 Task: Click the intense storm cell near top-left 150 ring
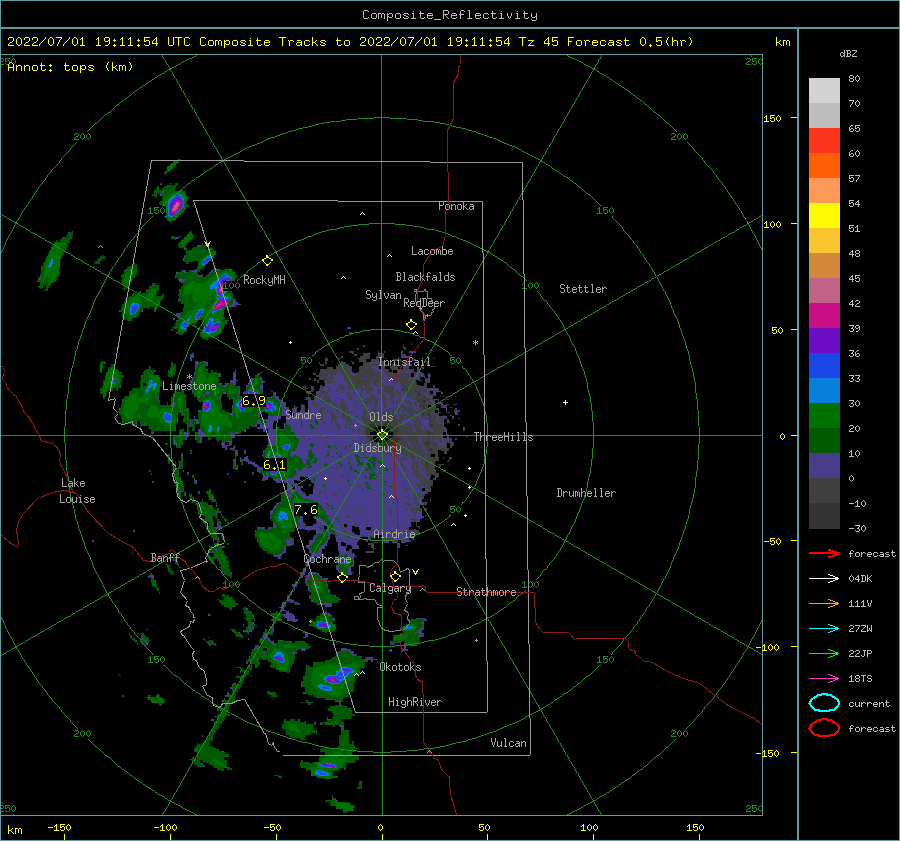(x=174, y=205)
